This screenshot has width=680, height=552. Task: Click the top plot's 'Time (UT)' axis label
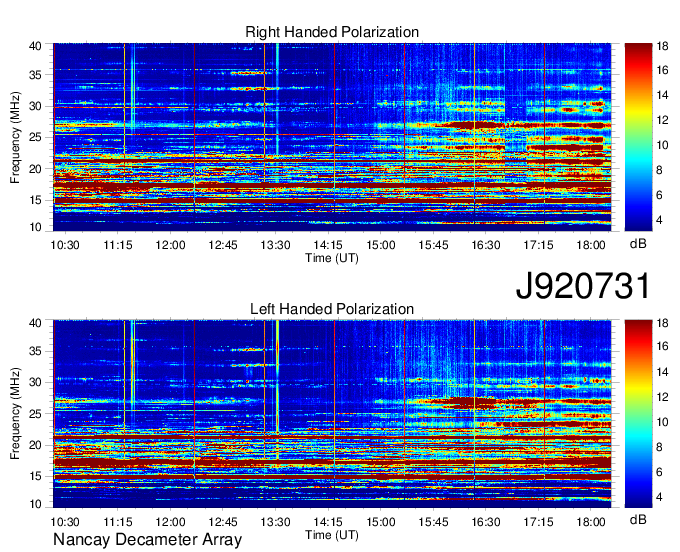point(332,258)
